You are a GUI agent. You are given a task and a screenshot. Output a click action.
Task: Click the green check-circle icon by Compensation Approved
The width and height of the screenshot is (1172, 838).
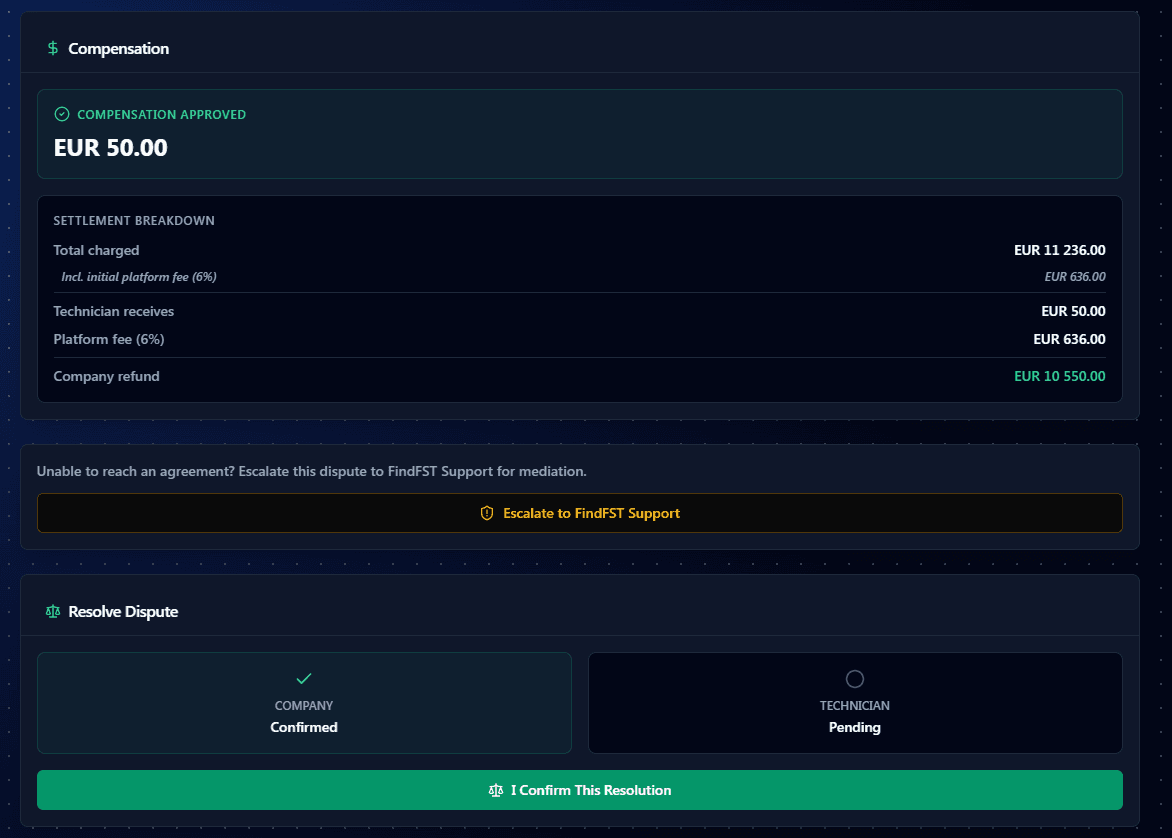click(x=62, y=115)
